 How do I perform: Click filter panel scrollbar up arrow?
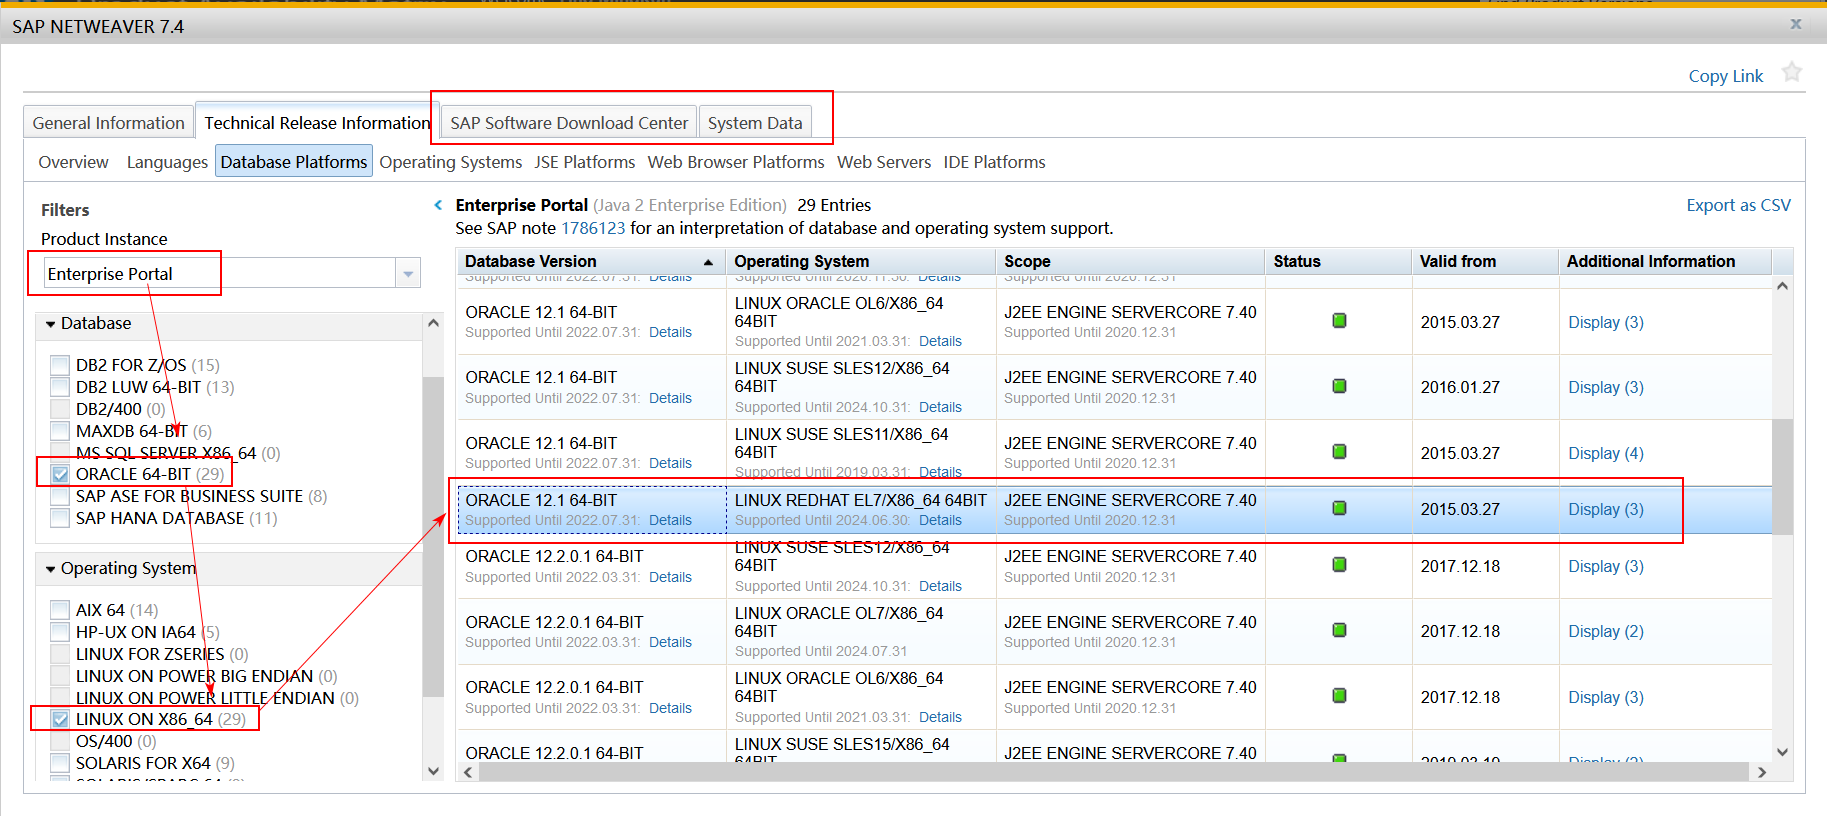tap(433, 323)
